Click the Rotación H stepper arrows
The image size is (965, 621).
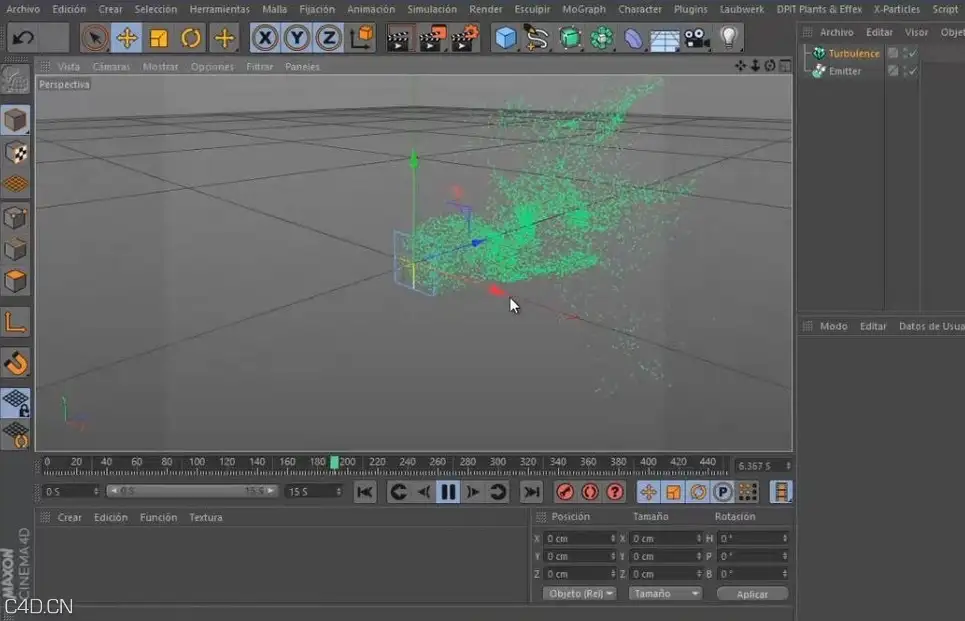click(785, 539)
